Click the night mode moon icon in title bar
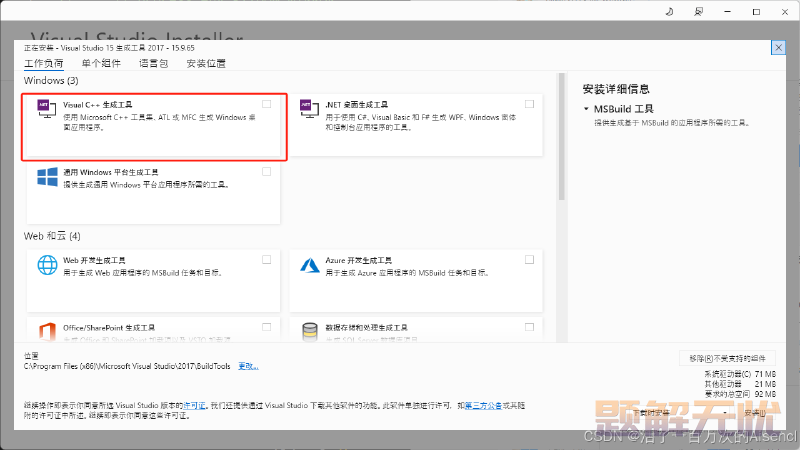Image resolution: width=800 pixels, height=450 pixels. (669, 11)
